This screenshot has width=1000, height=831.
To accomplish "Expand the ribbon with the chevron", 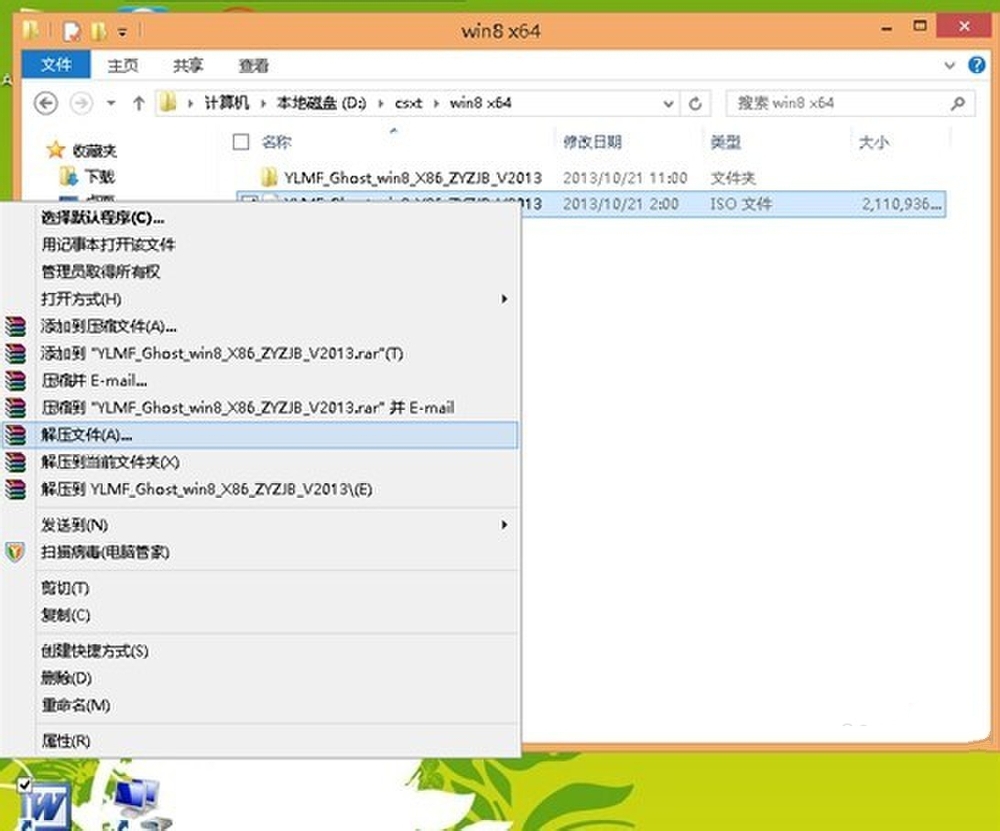I will point(951,65).
